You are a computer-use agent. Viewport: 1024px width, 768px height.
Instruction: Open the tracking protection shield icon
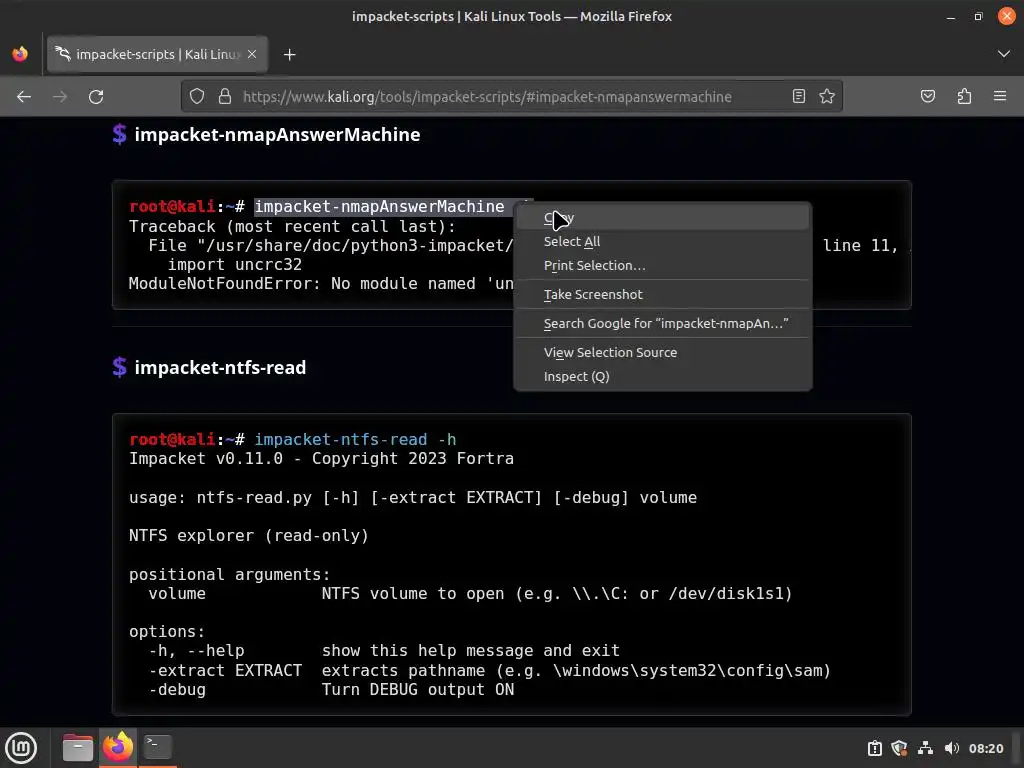click(x=197, y=97)
